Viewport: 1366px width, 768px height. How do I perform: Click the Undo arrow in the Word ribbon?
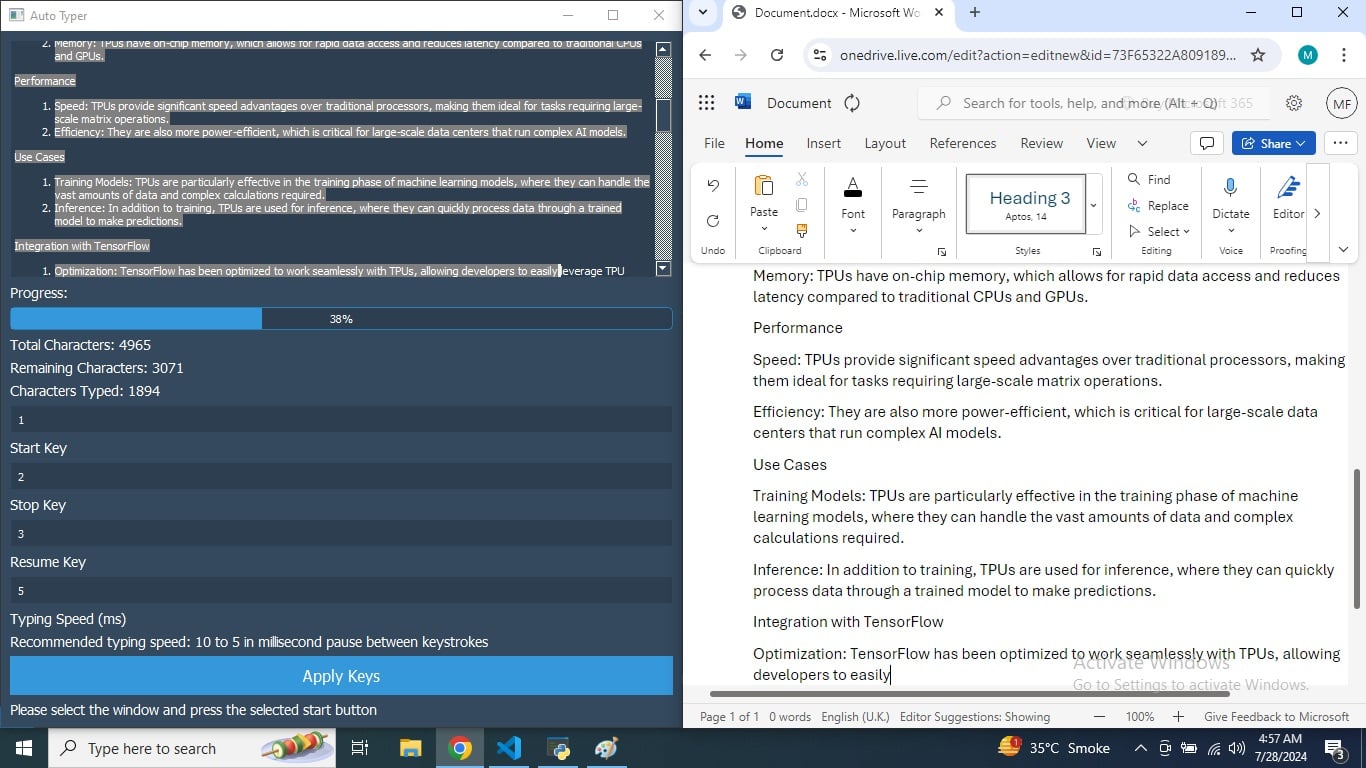713,186
